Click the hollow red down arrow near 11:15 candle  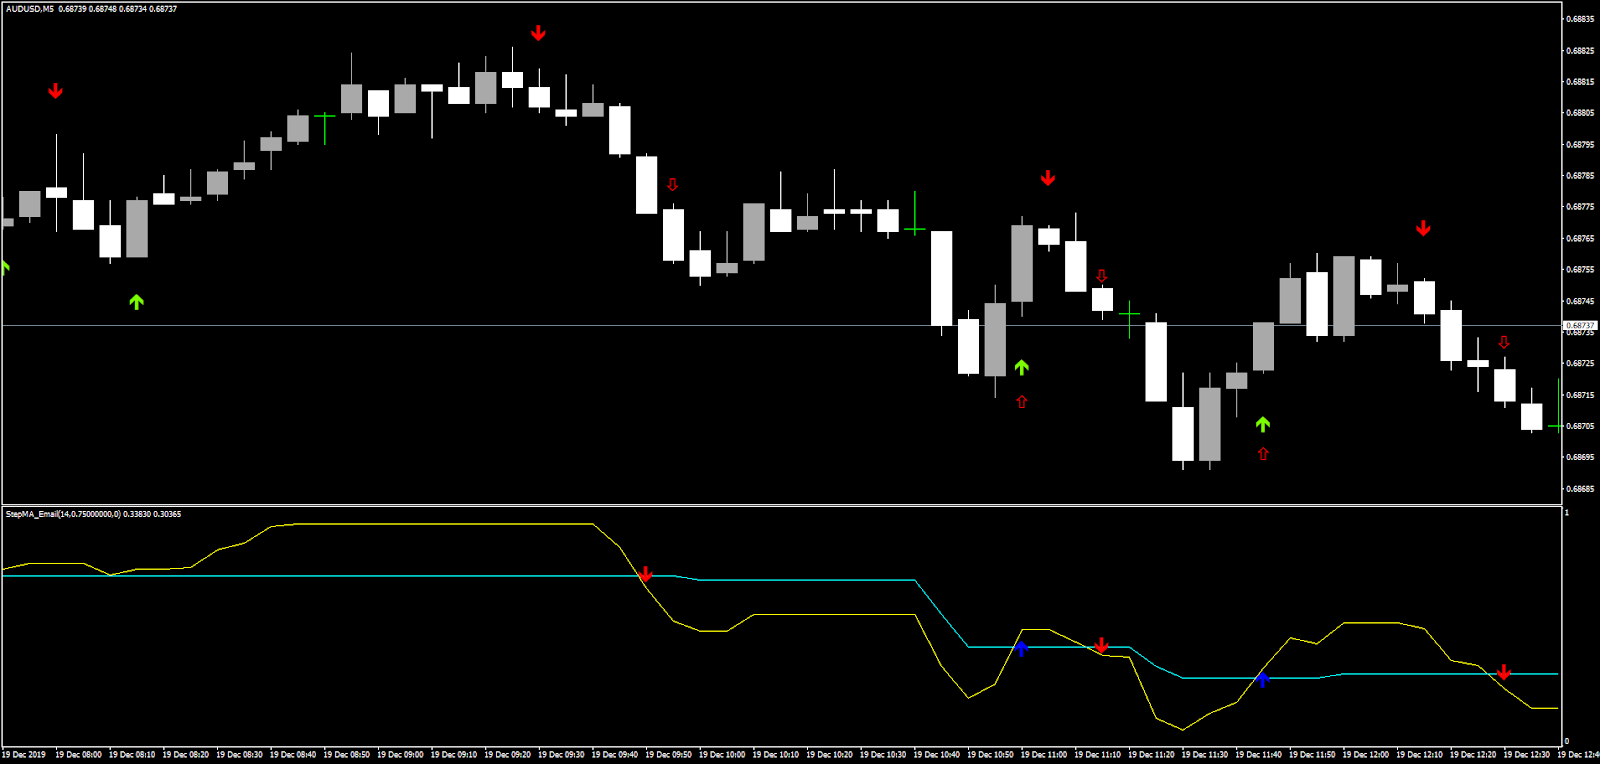1101,275
